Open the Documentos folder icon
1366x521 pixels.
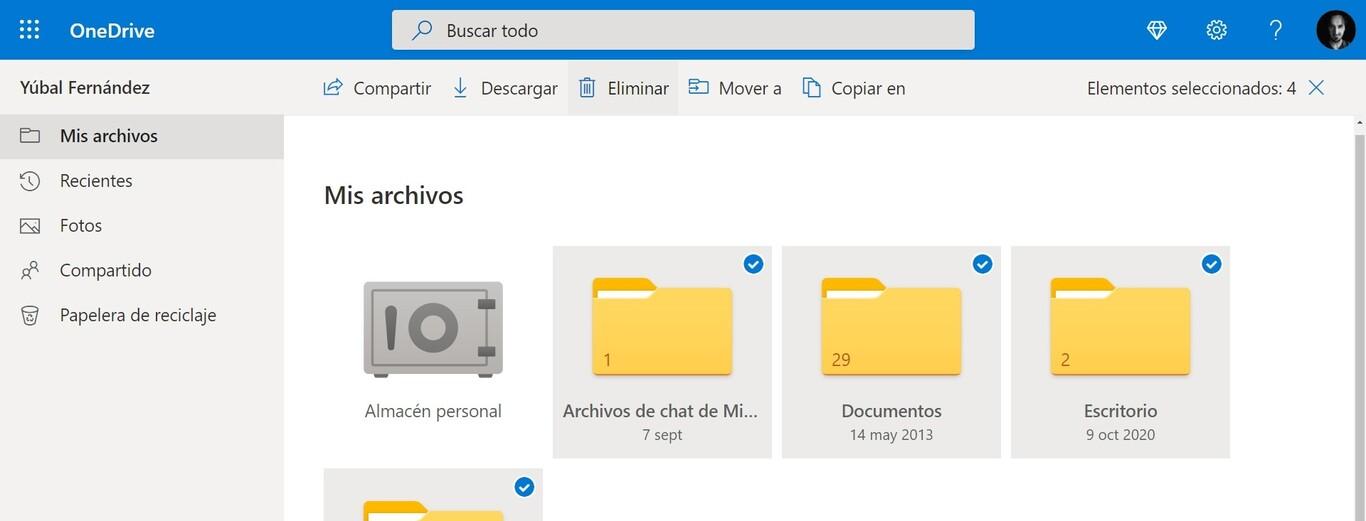(891, 326)
